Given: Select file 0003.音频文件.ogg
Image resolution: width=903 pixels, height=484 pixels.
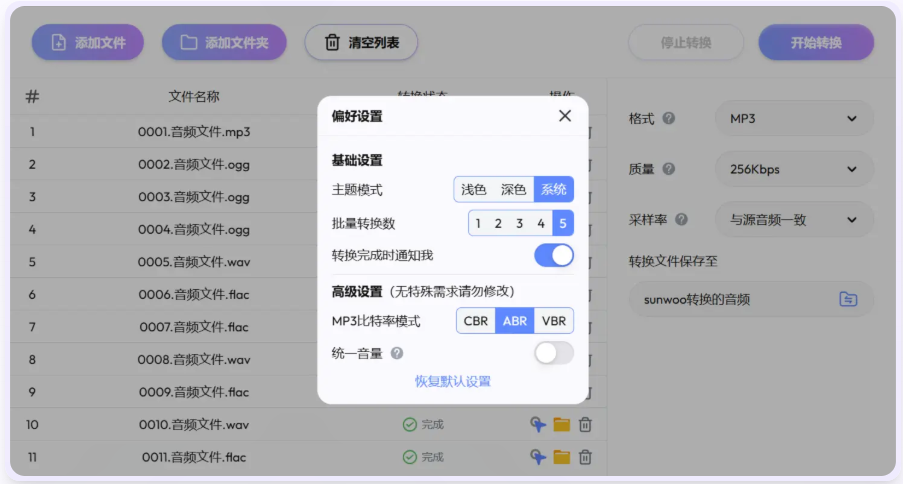Looking at the screenshot, I should coord(194,197).
